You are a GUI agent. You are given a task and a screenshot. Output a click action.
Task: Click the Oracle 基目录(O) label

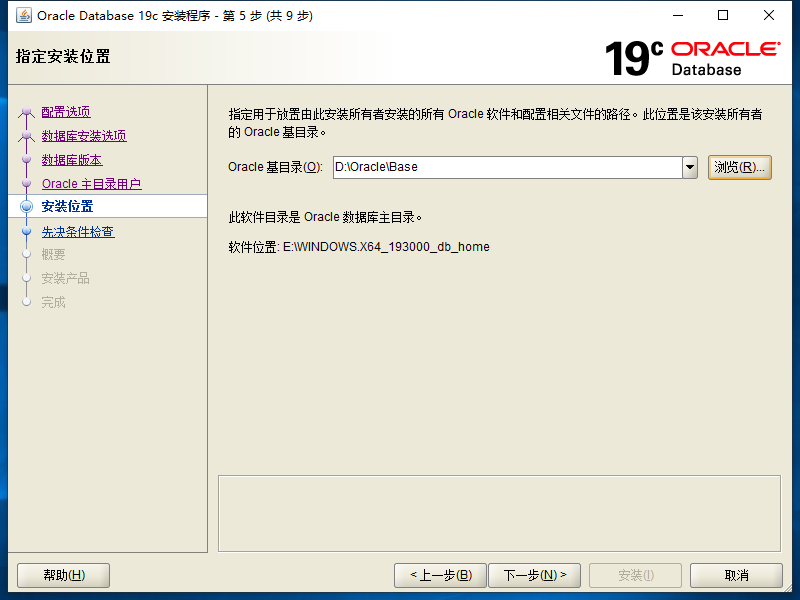coord(275,167)
